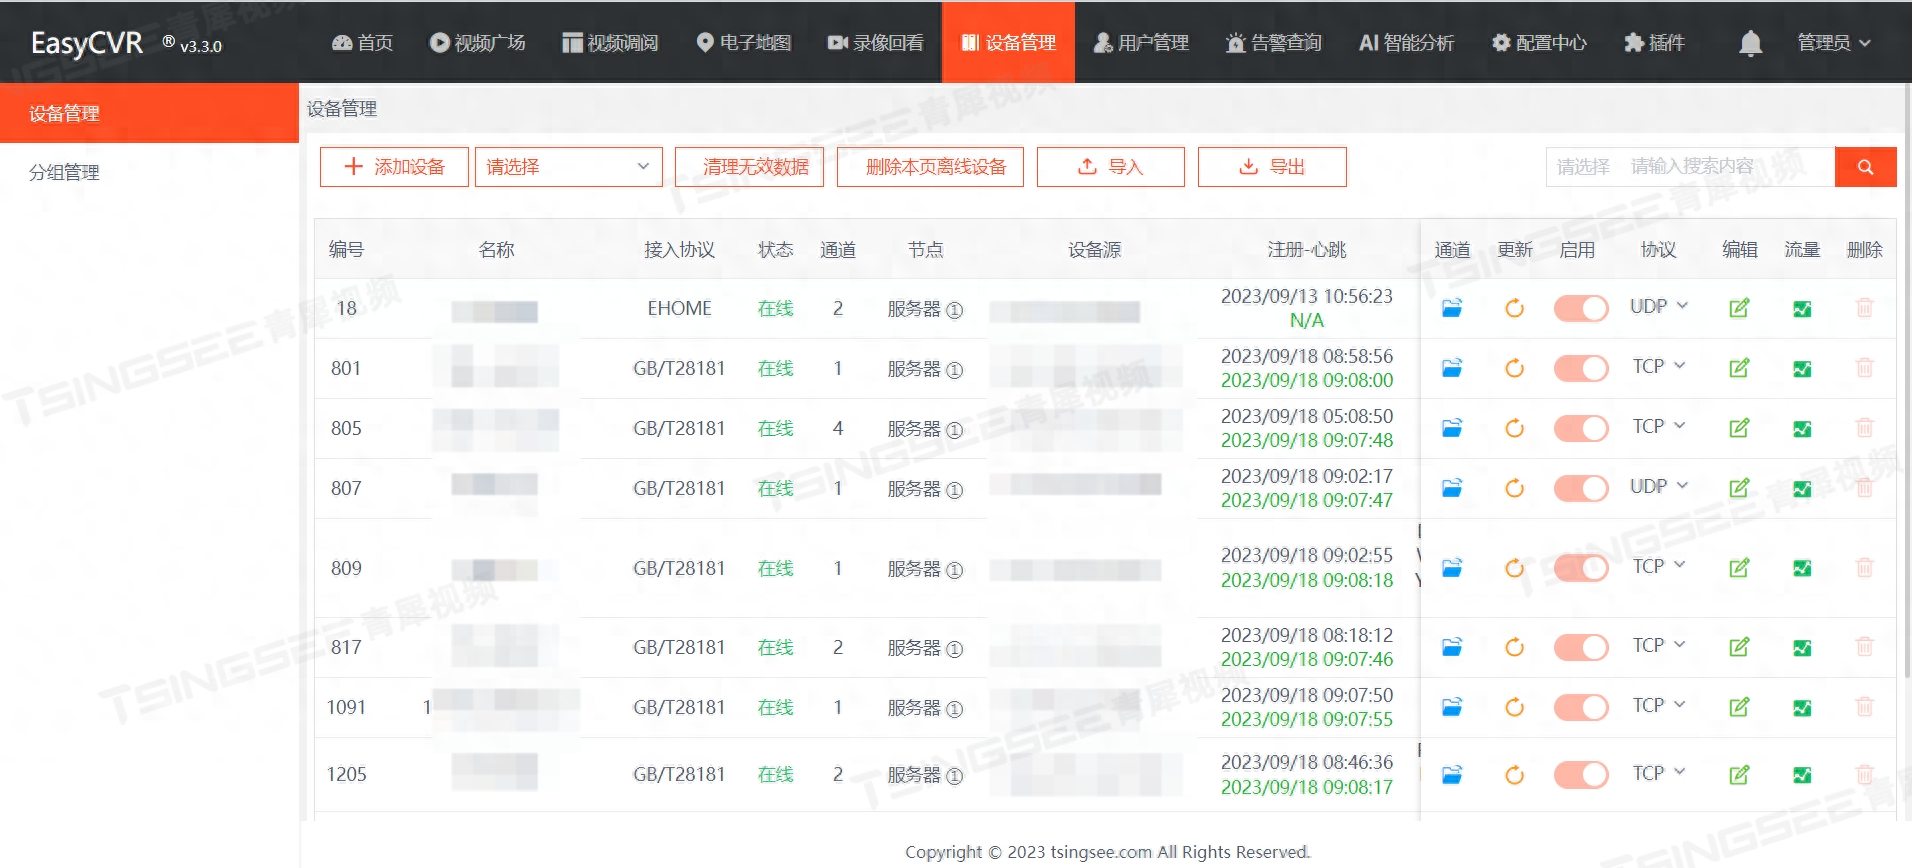Open UDP protocol dropdown for device 807

[x=1658, y=486]
